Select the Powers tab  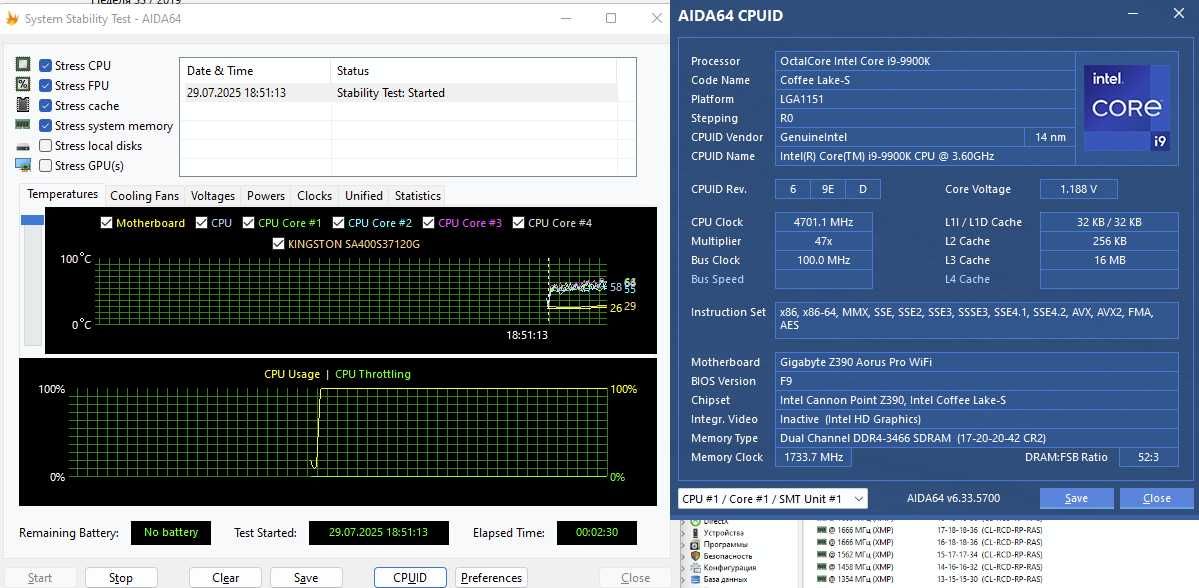tap(266, 196)
